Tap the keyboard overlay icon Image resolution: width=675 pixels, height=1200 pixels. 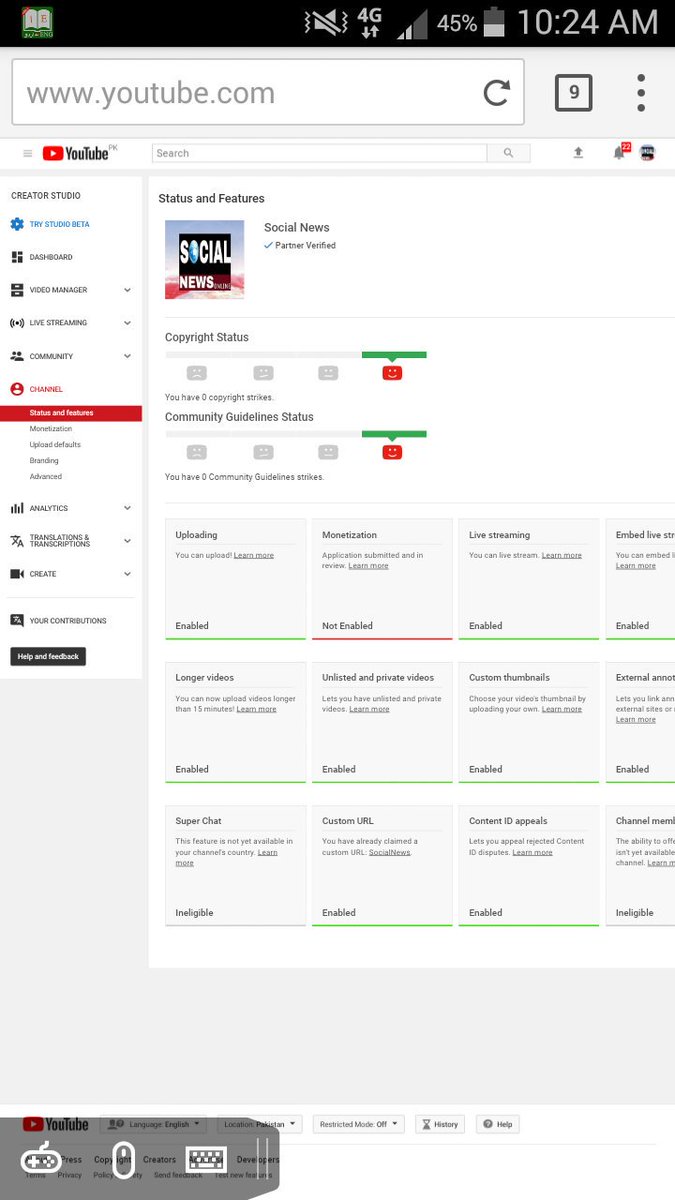(206, 1159)
